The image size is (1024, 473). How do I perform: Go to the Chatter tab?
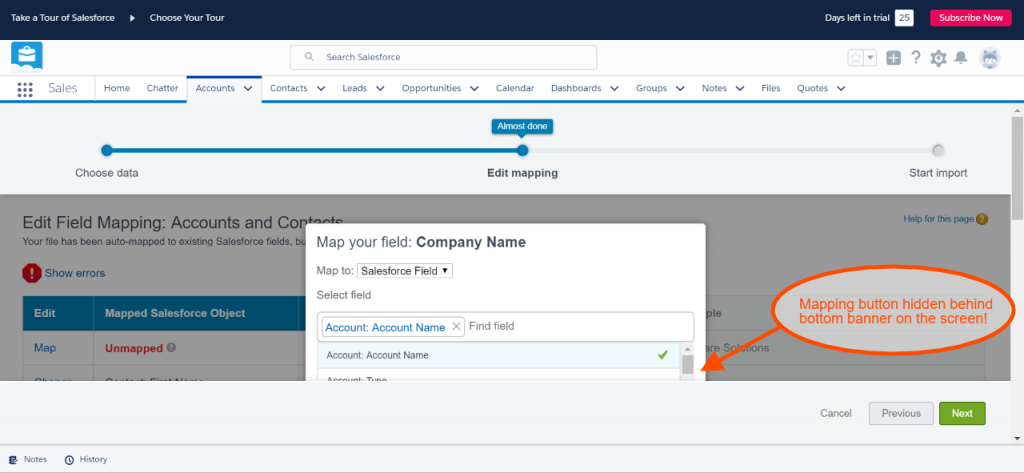[163, 88]
